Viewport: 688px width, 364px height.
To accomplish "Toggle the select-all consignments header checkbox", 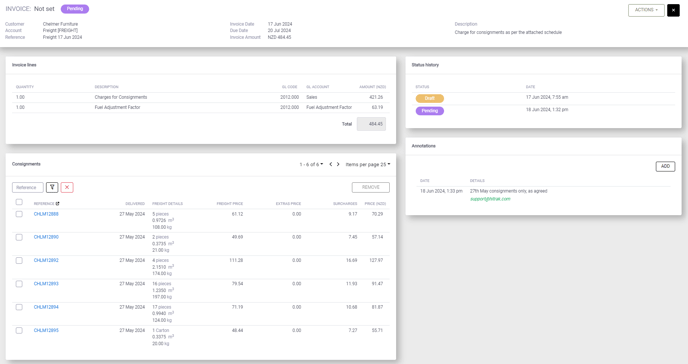I will pyautogui.click(x=19, y=202).
